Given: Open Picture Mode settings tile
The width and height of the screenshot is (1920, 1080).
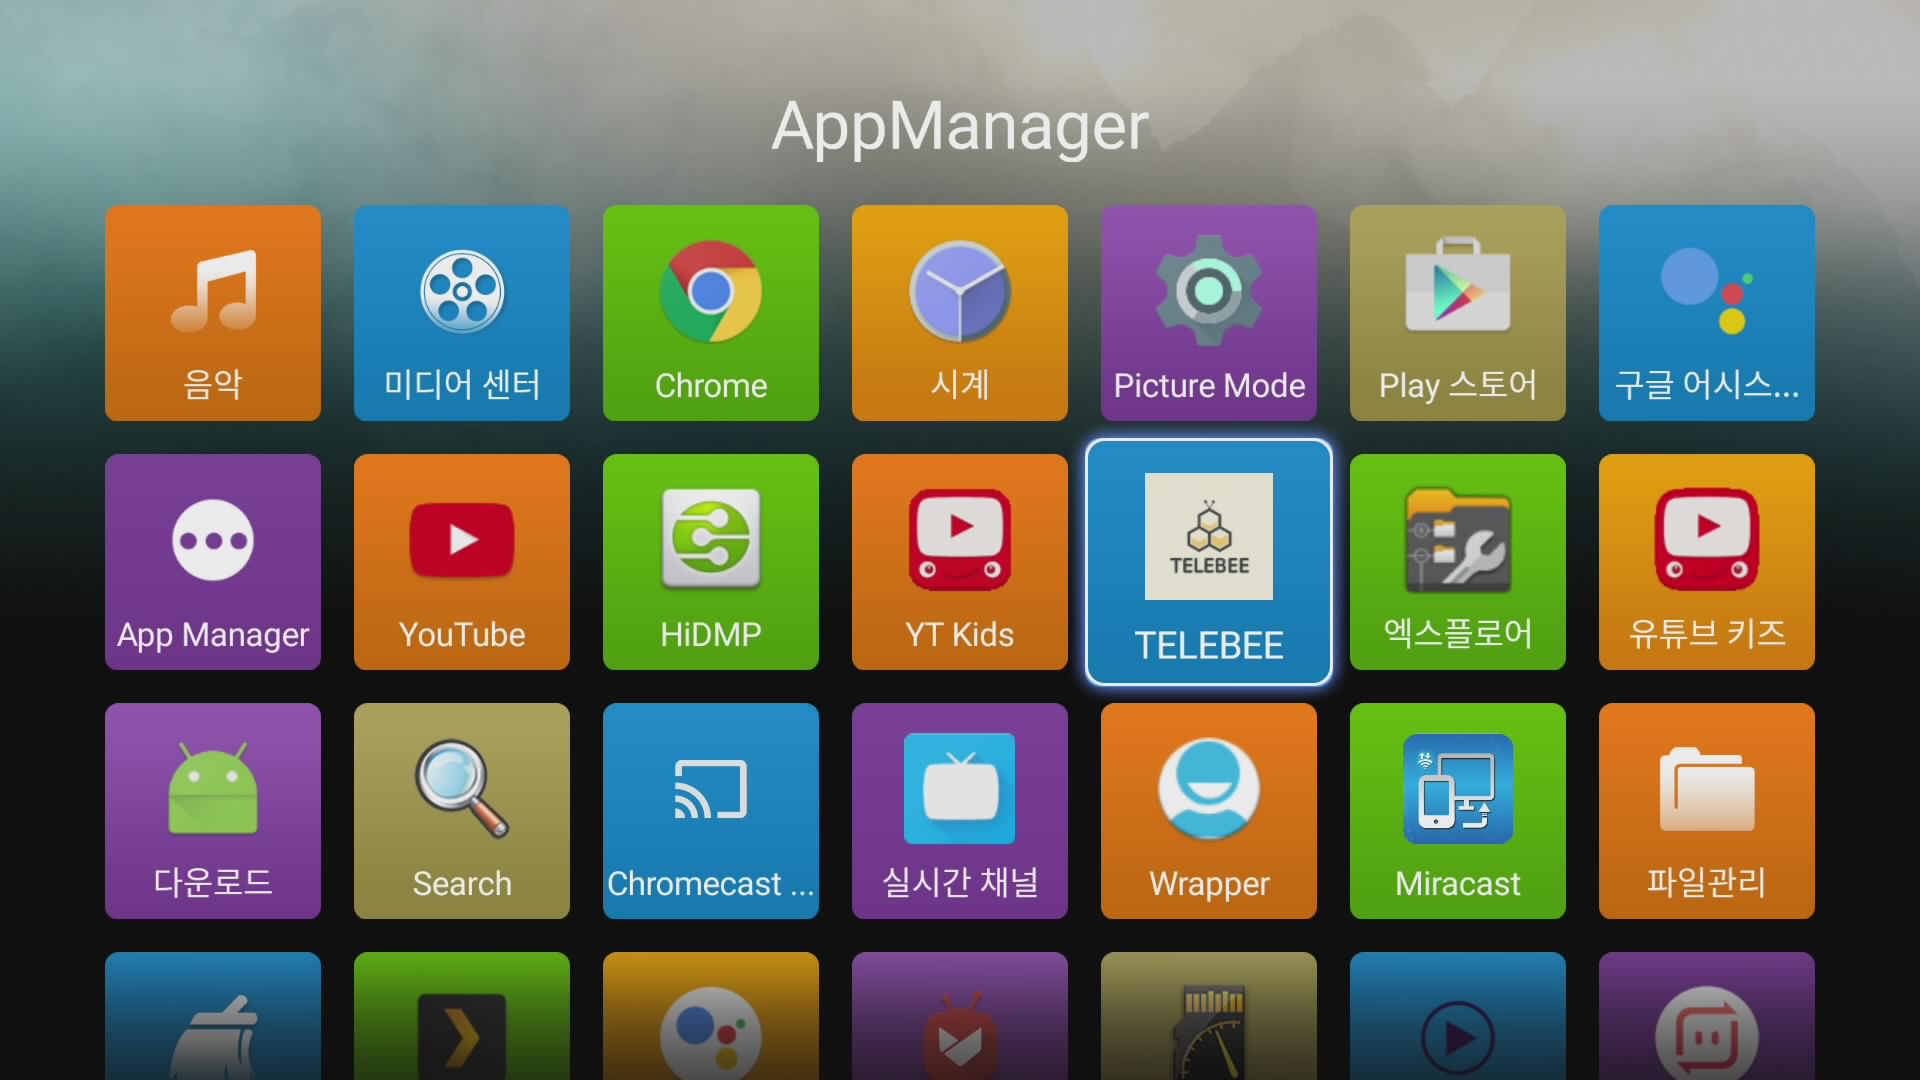Looking at the screenshot, I should tap(1209, 313).
